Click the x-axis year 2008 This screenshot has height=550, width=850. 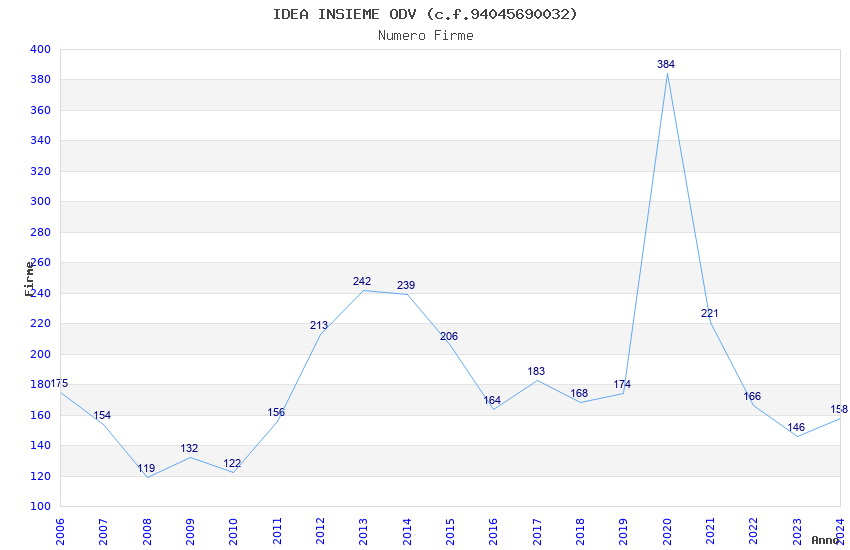tap(146, 531)
